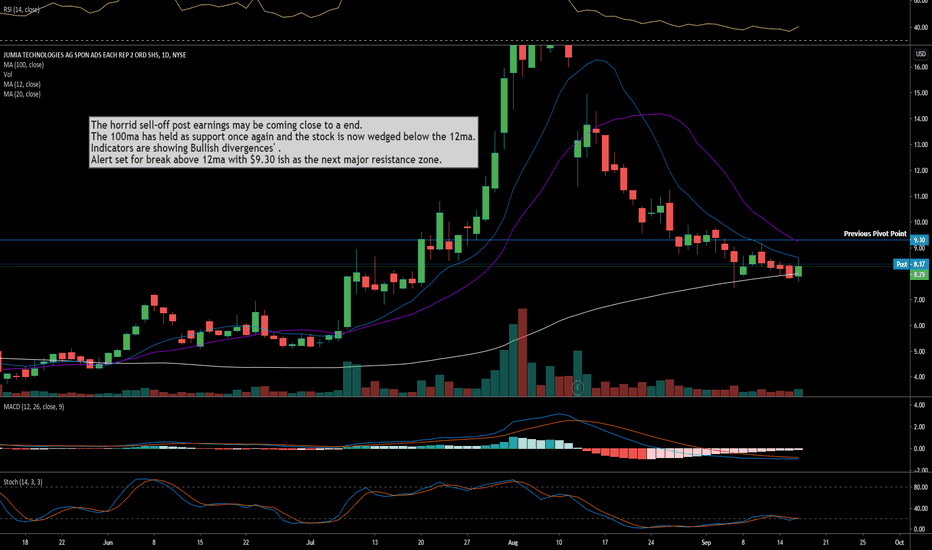Click the 'Jun' date axis label

coord(108,542)
